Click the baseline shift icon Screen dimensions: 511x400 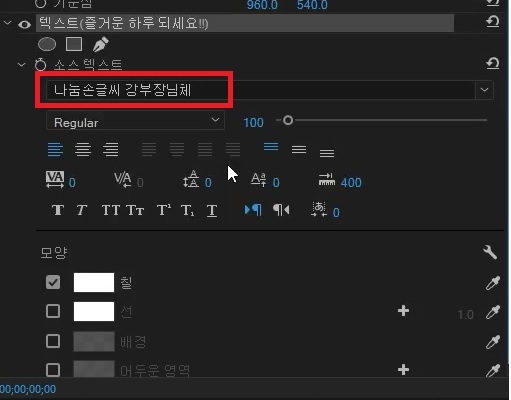(259, 179)
